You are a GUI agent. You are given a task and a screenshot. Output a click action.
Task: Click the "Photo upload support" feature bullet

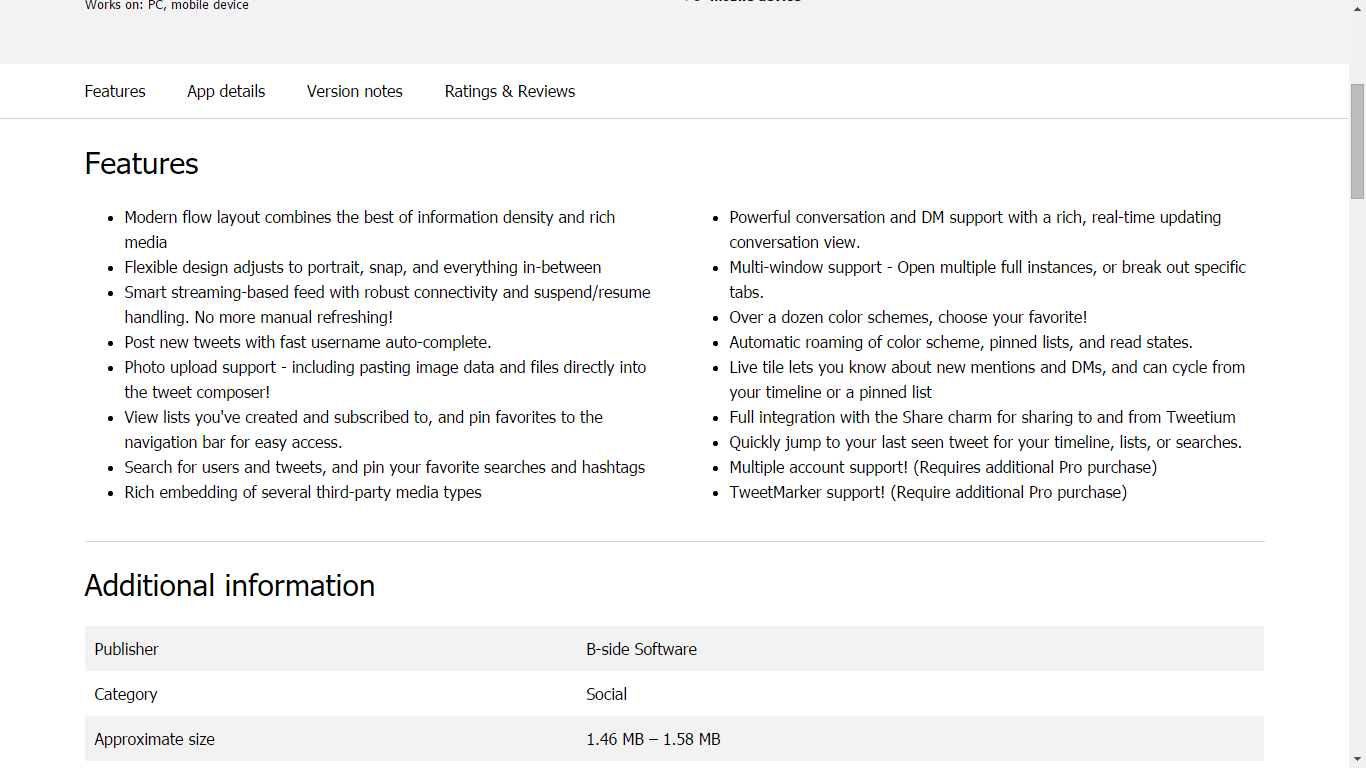tap(386, 380)
